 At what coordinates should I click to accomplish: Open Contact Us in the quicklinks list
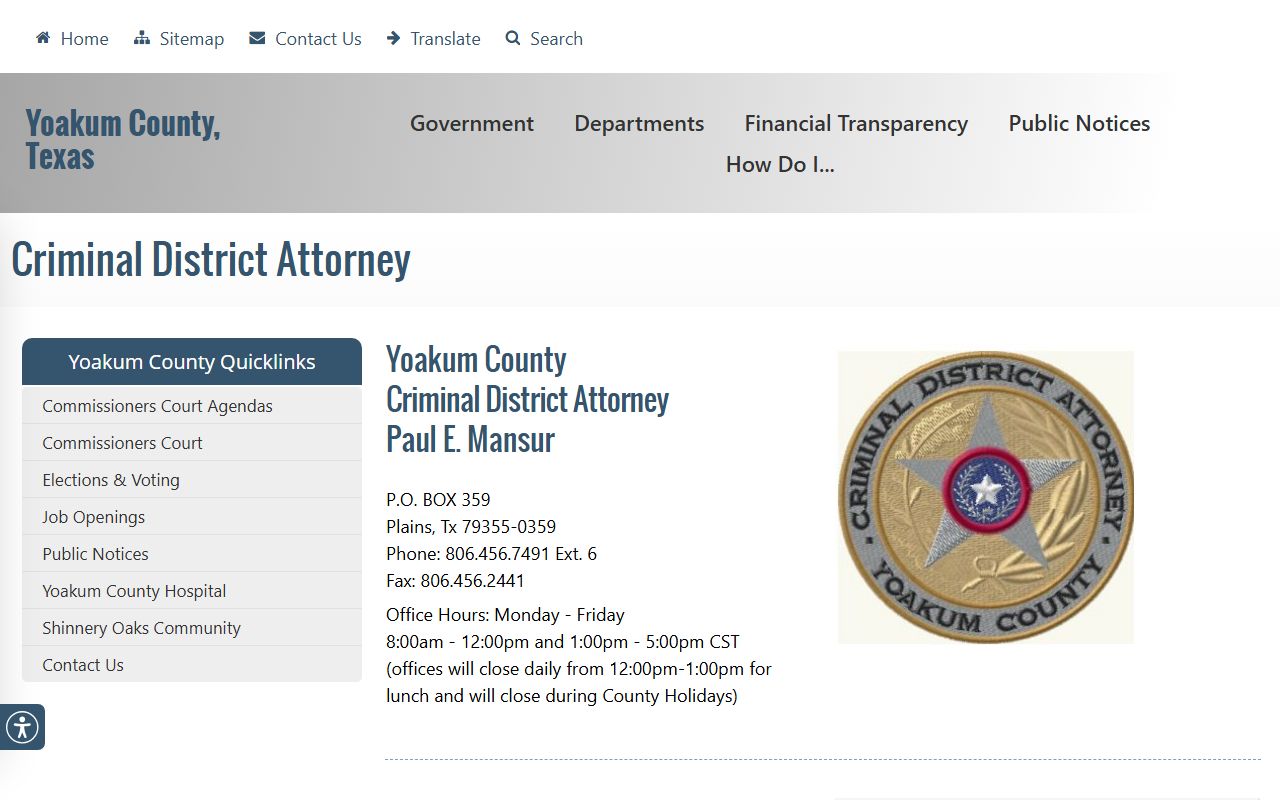pyautogui.click(x=192, y=665)
